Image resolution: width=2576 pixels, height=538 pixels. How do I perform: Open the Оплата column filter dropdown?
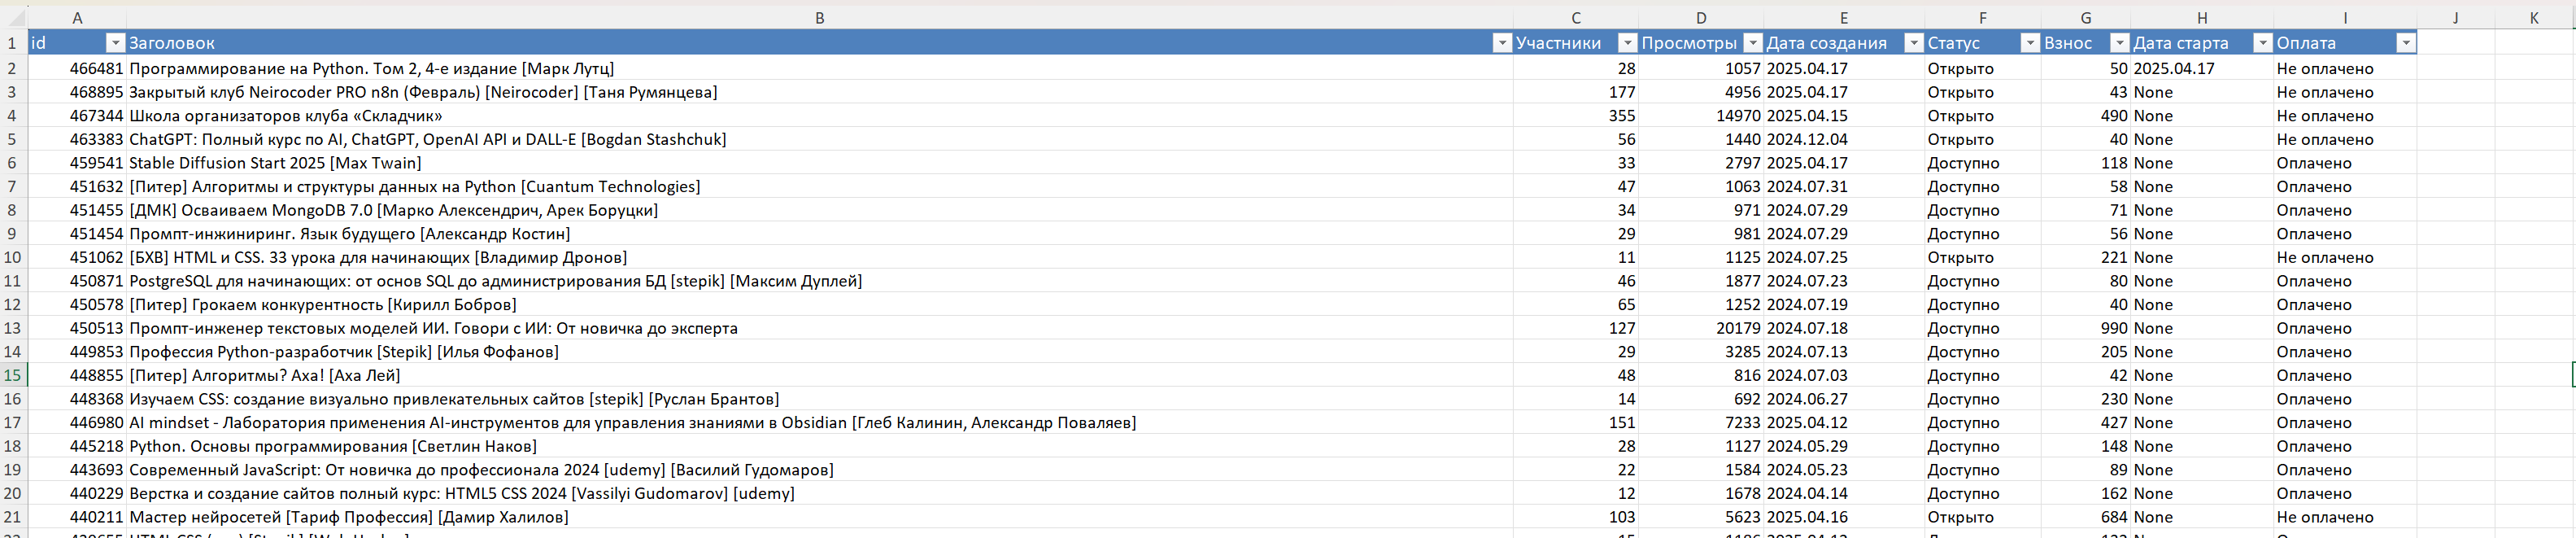click(2406, 43)
